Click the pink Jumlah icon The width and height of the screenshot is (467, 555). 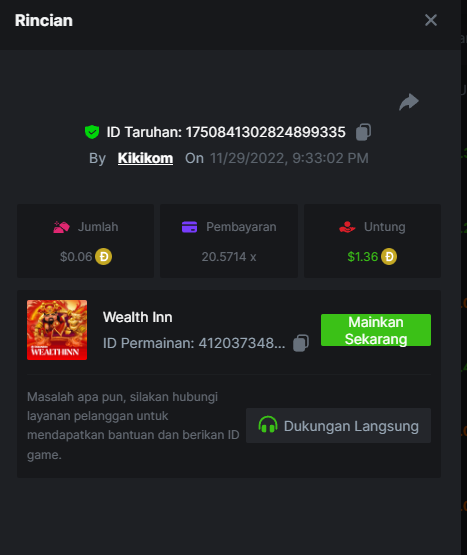61,227
